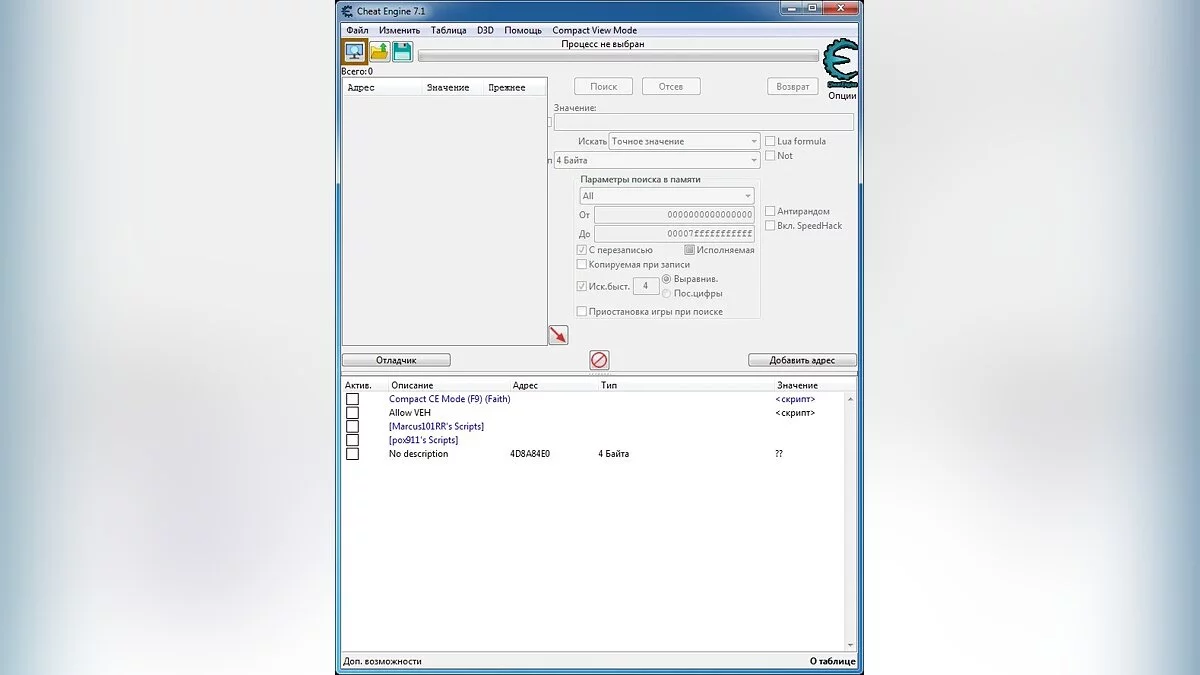This screenshot has height=675, width=1200.
Task: Select the Пос.цифры radio button
Action: click(x=666, y=293)
